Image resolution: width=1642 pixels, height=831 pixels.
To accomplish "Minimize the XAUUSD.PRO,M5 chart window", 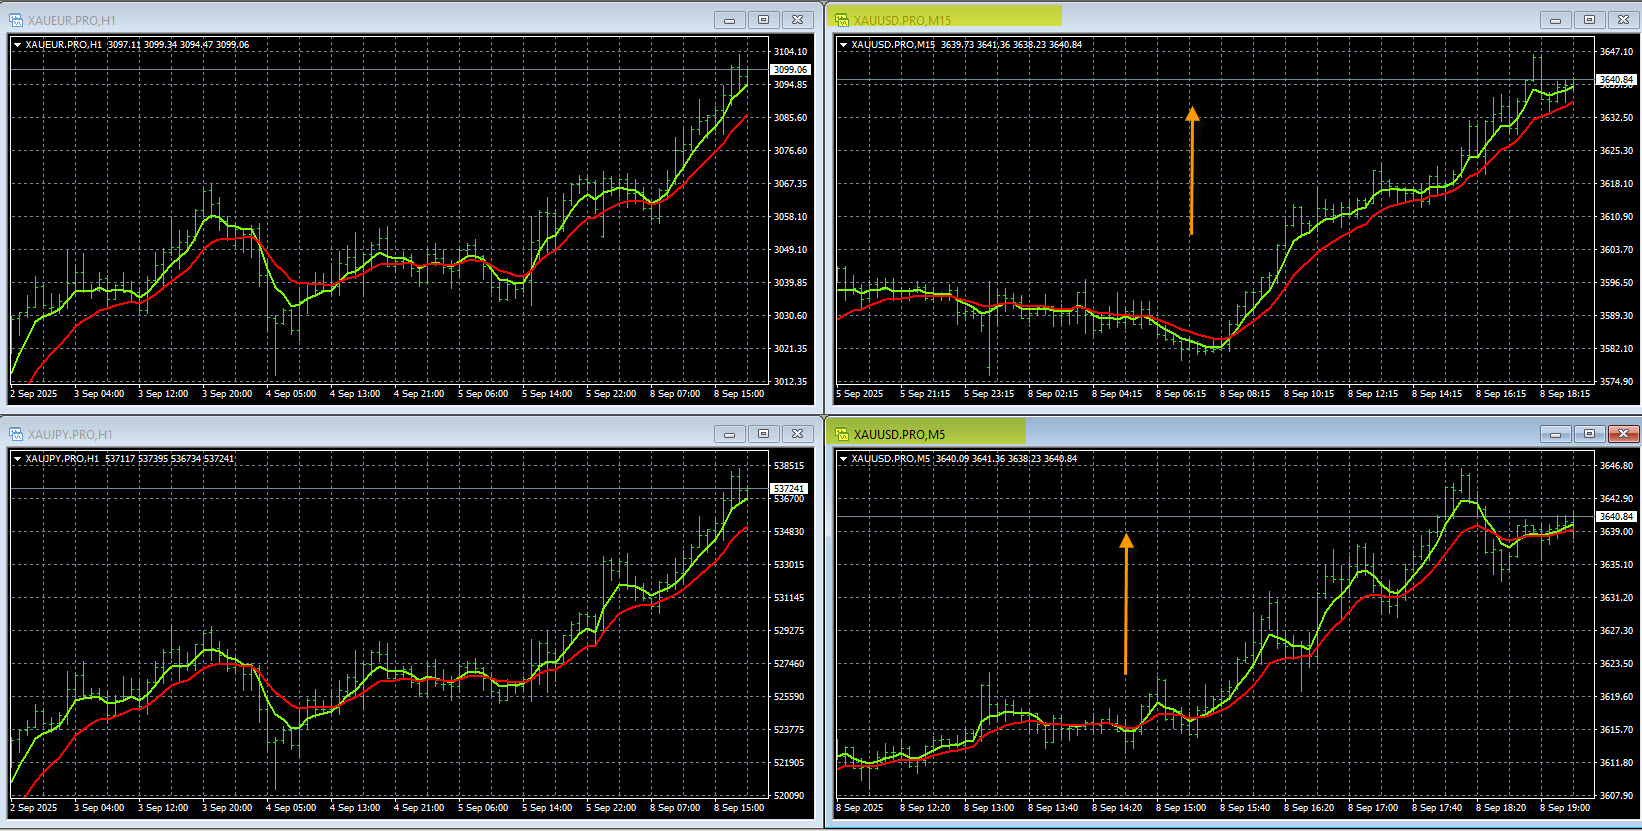I will [x=1555, y=434].
